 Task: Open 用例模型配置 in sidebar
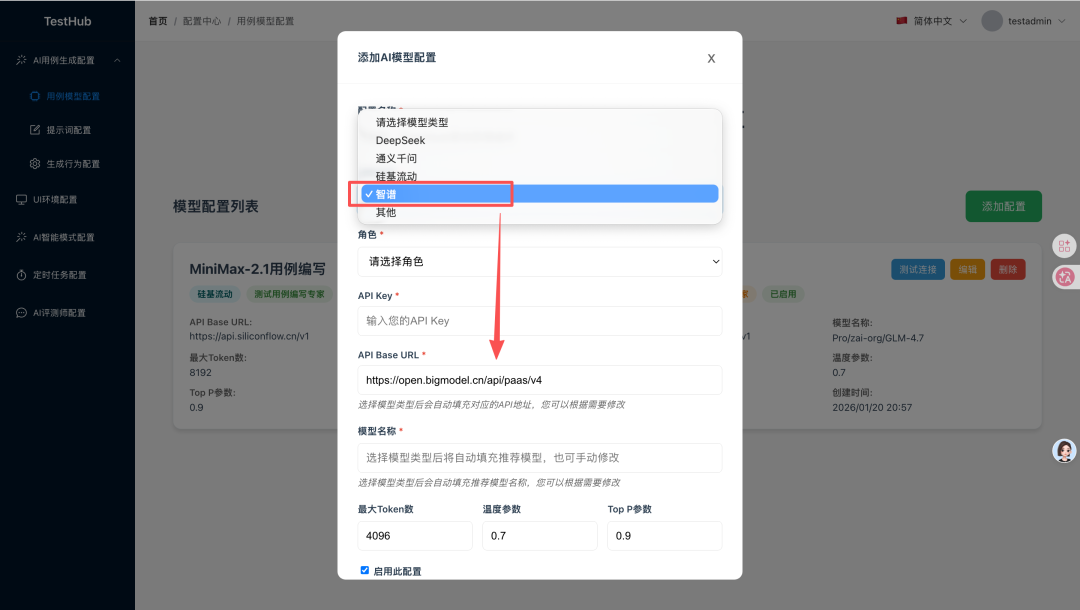point(73,96)
